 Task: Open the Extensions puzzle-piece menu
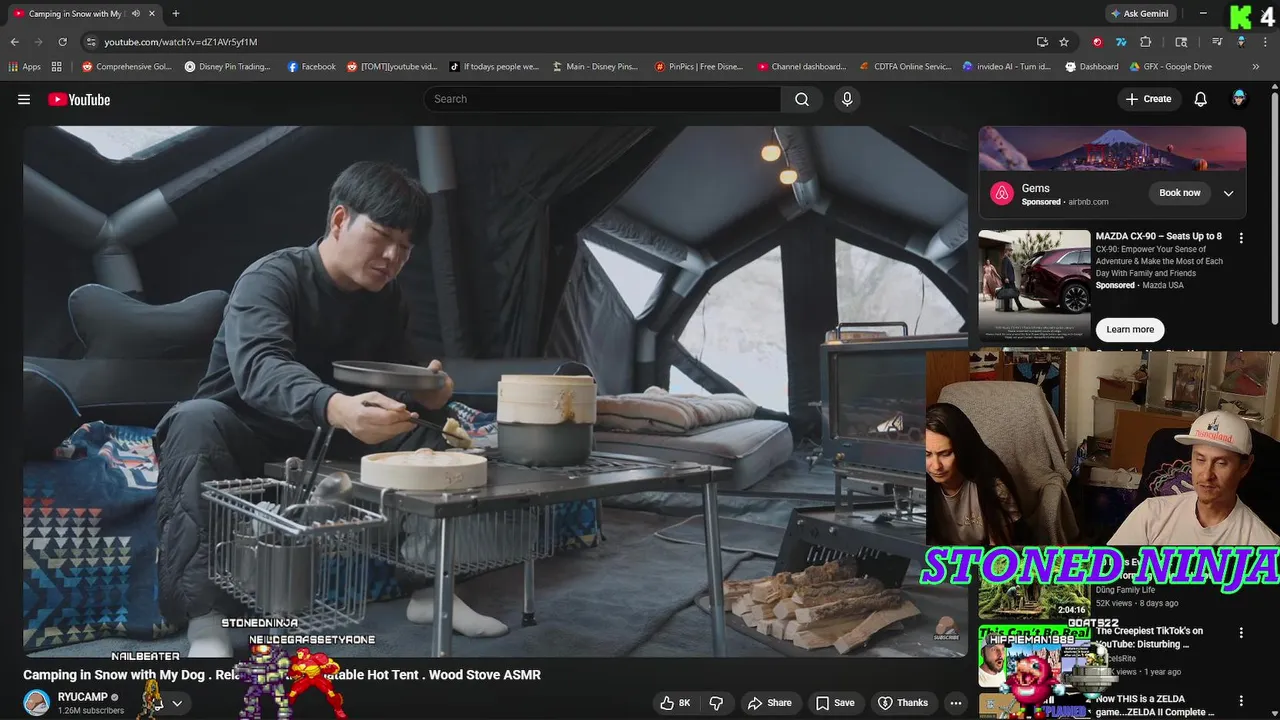pos(1146,42)
